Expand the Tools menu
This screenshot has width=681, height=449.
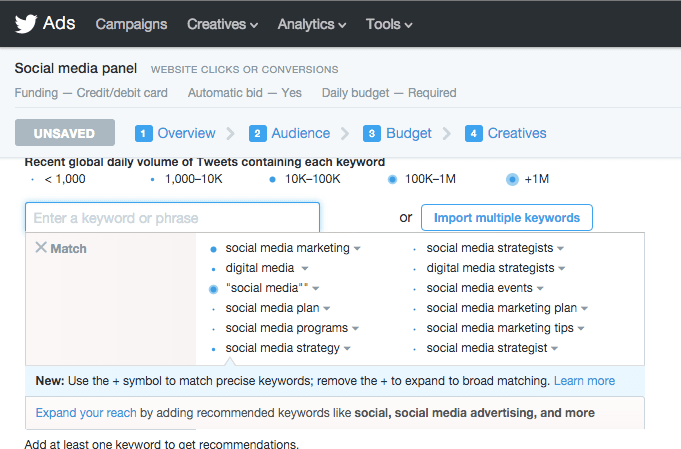tap(389, 24)
